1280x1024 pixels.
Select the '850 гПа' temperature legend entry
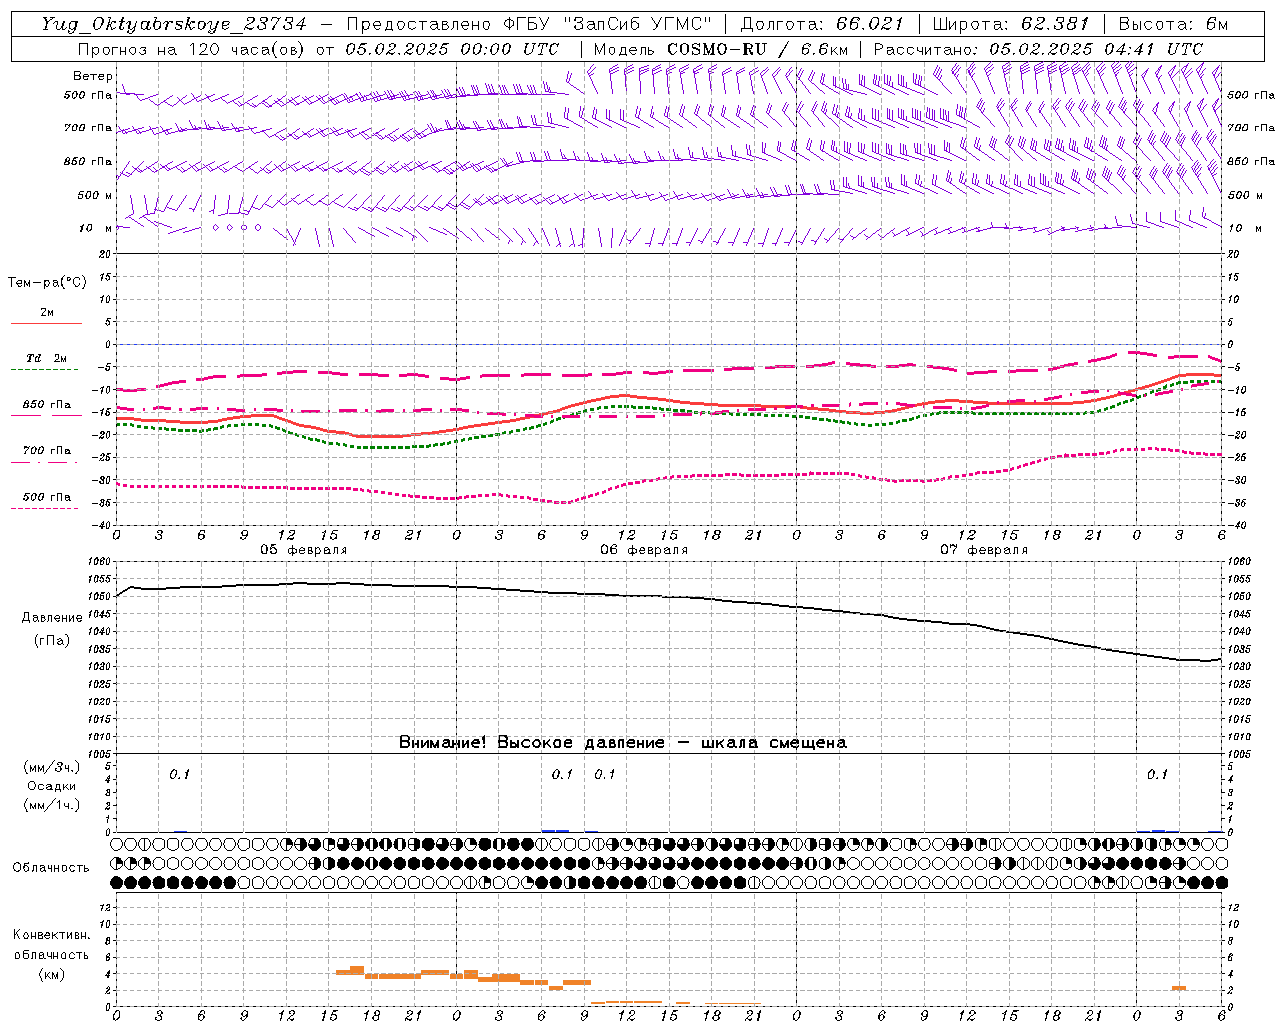47,404
